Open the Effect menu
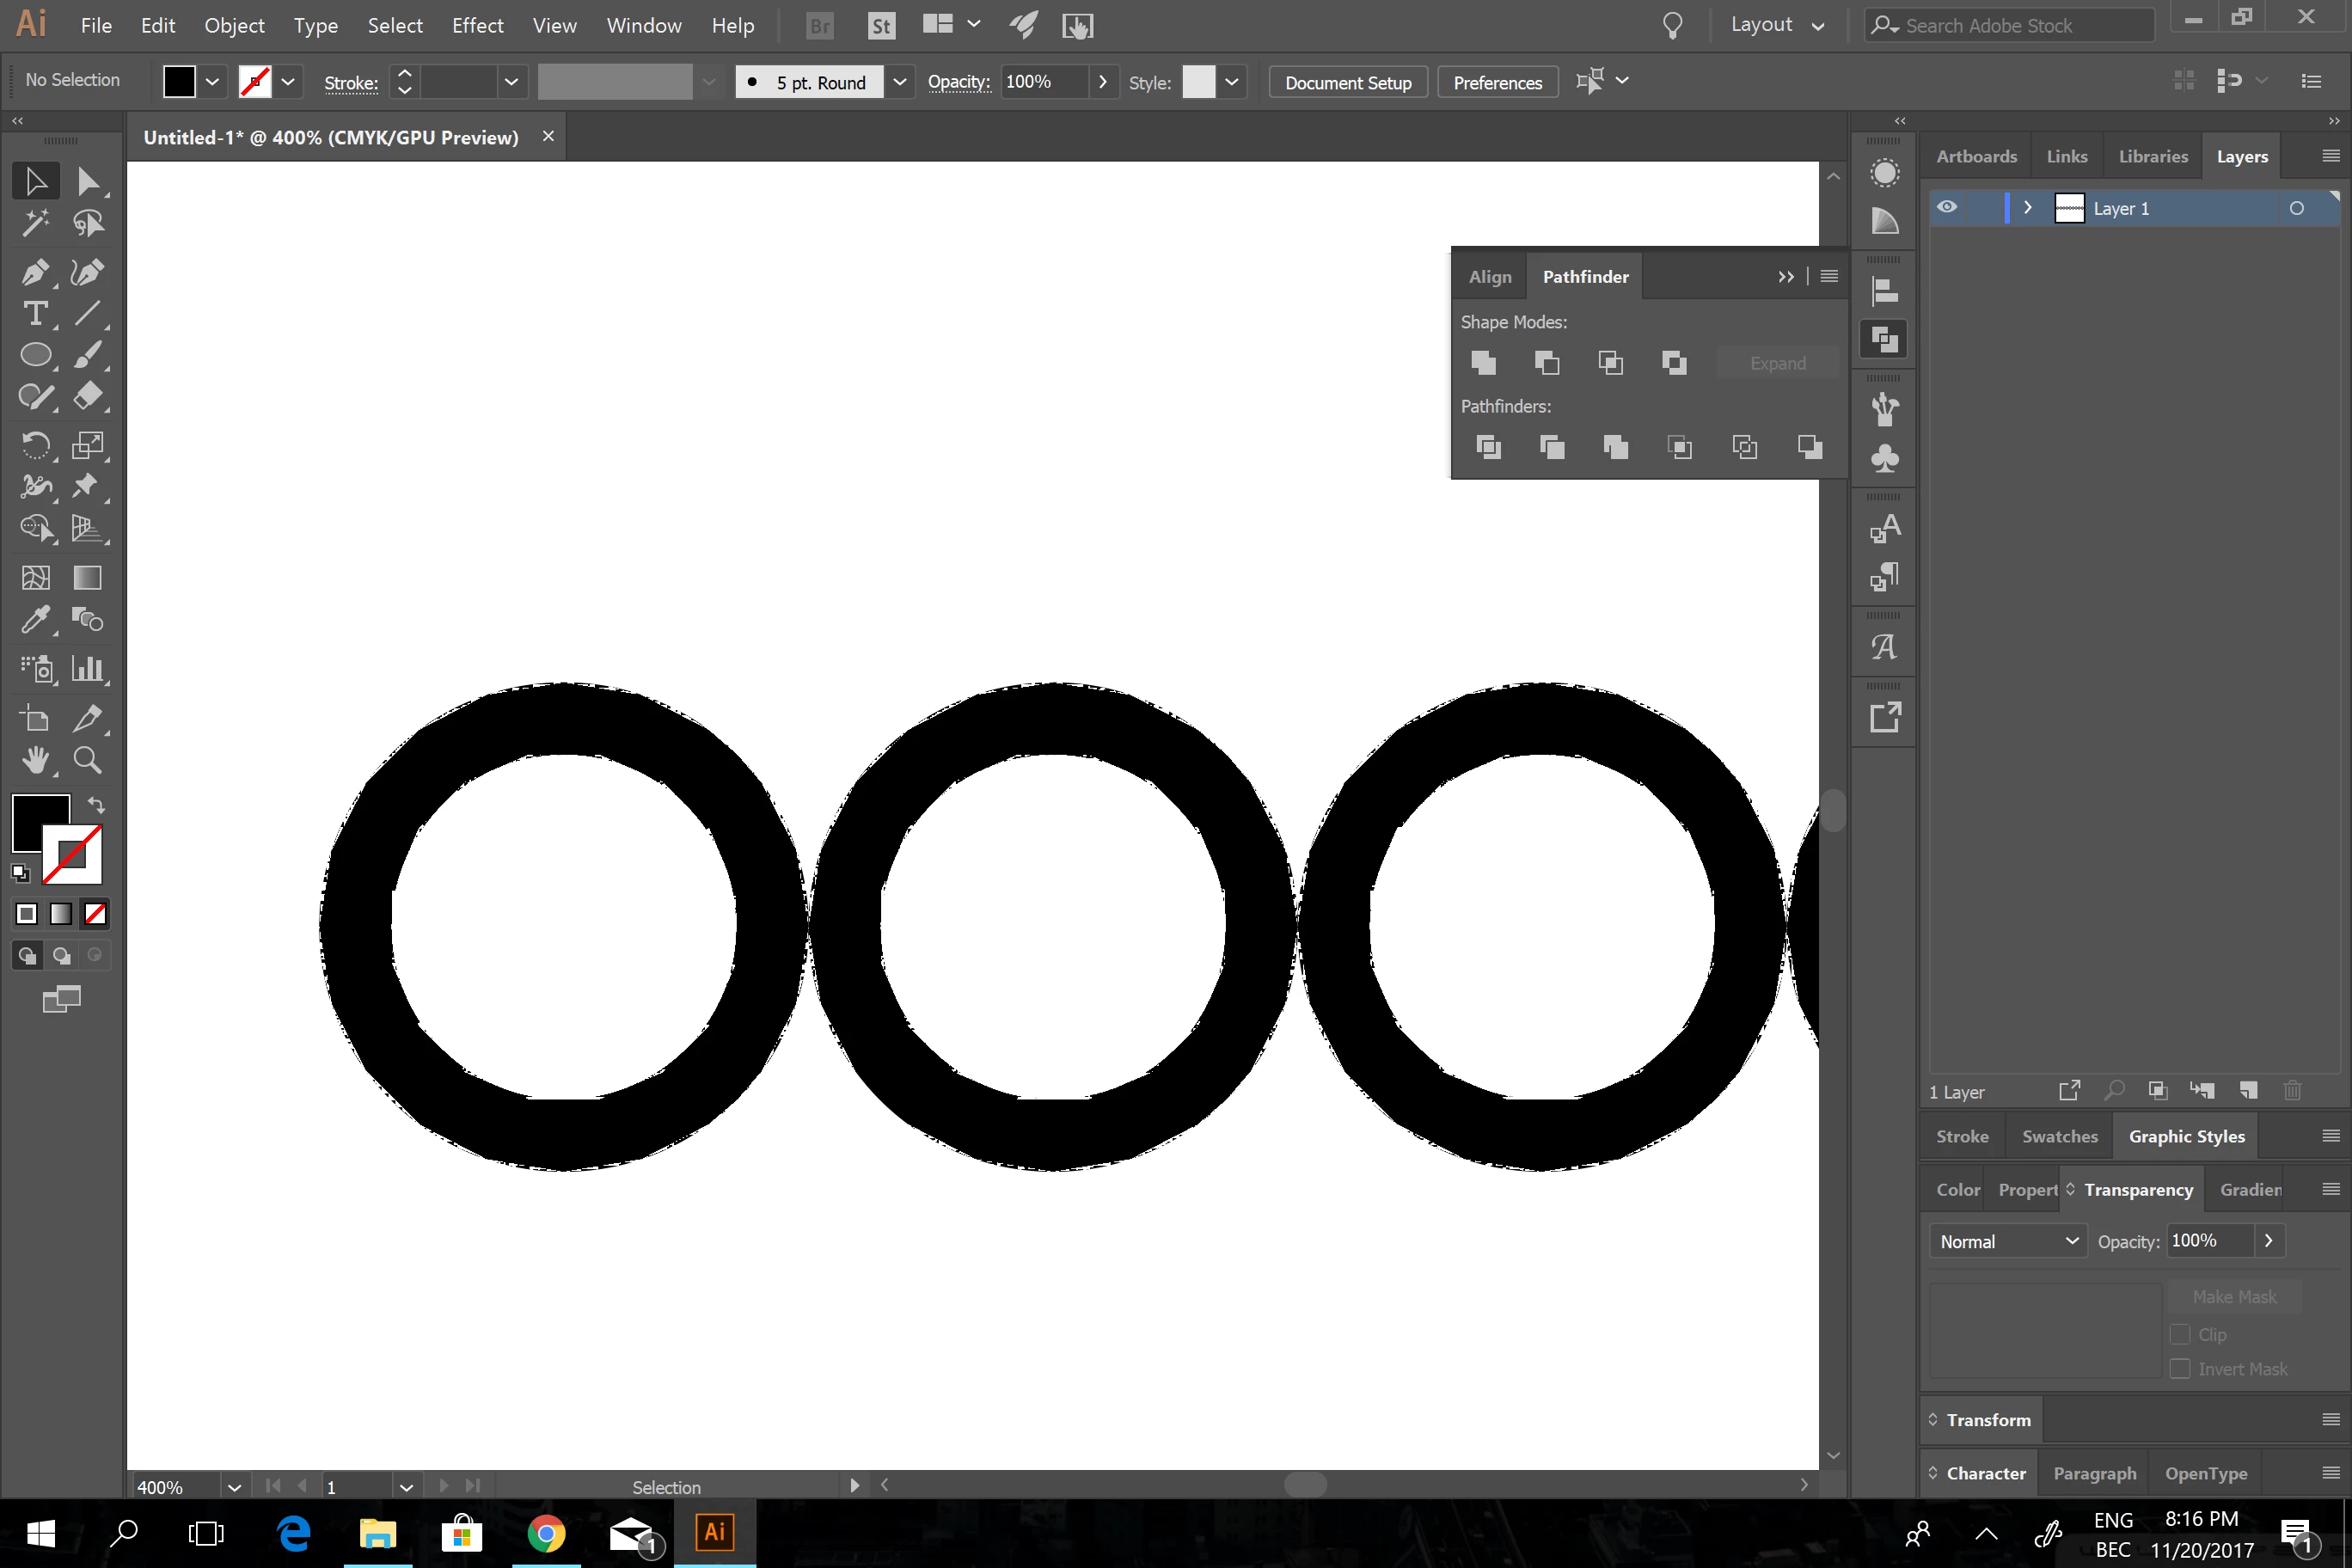Screen dimensions: 2352x1568 click(x=477, y=25)
